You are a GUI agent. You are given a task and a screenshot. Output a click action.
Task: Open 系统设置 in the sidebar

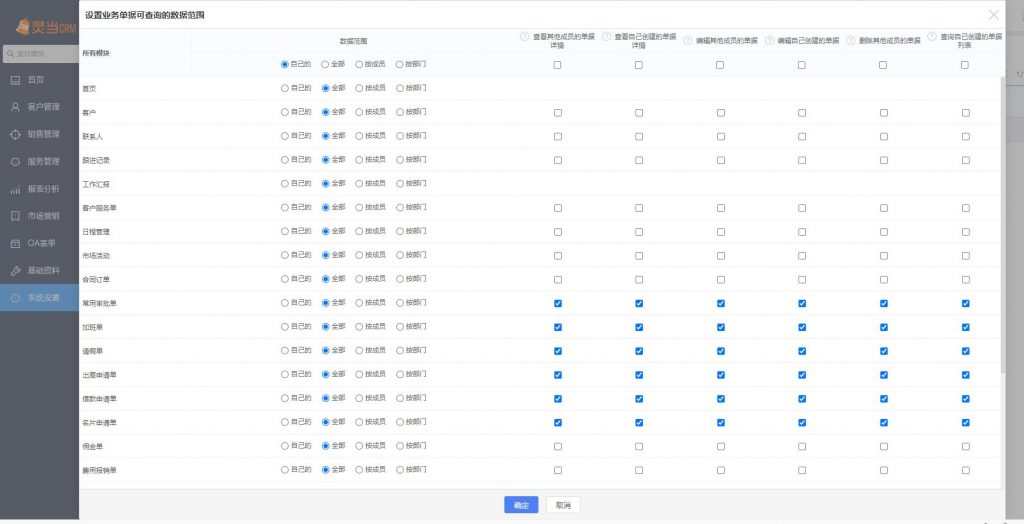[x=39, y=298]
